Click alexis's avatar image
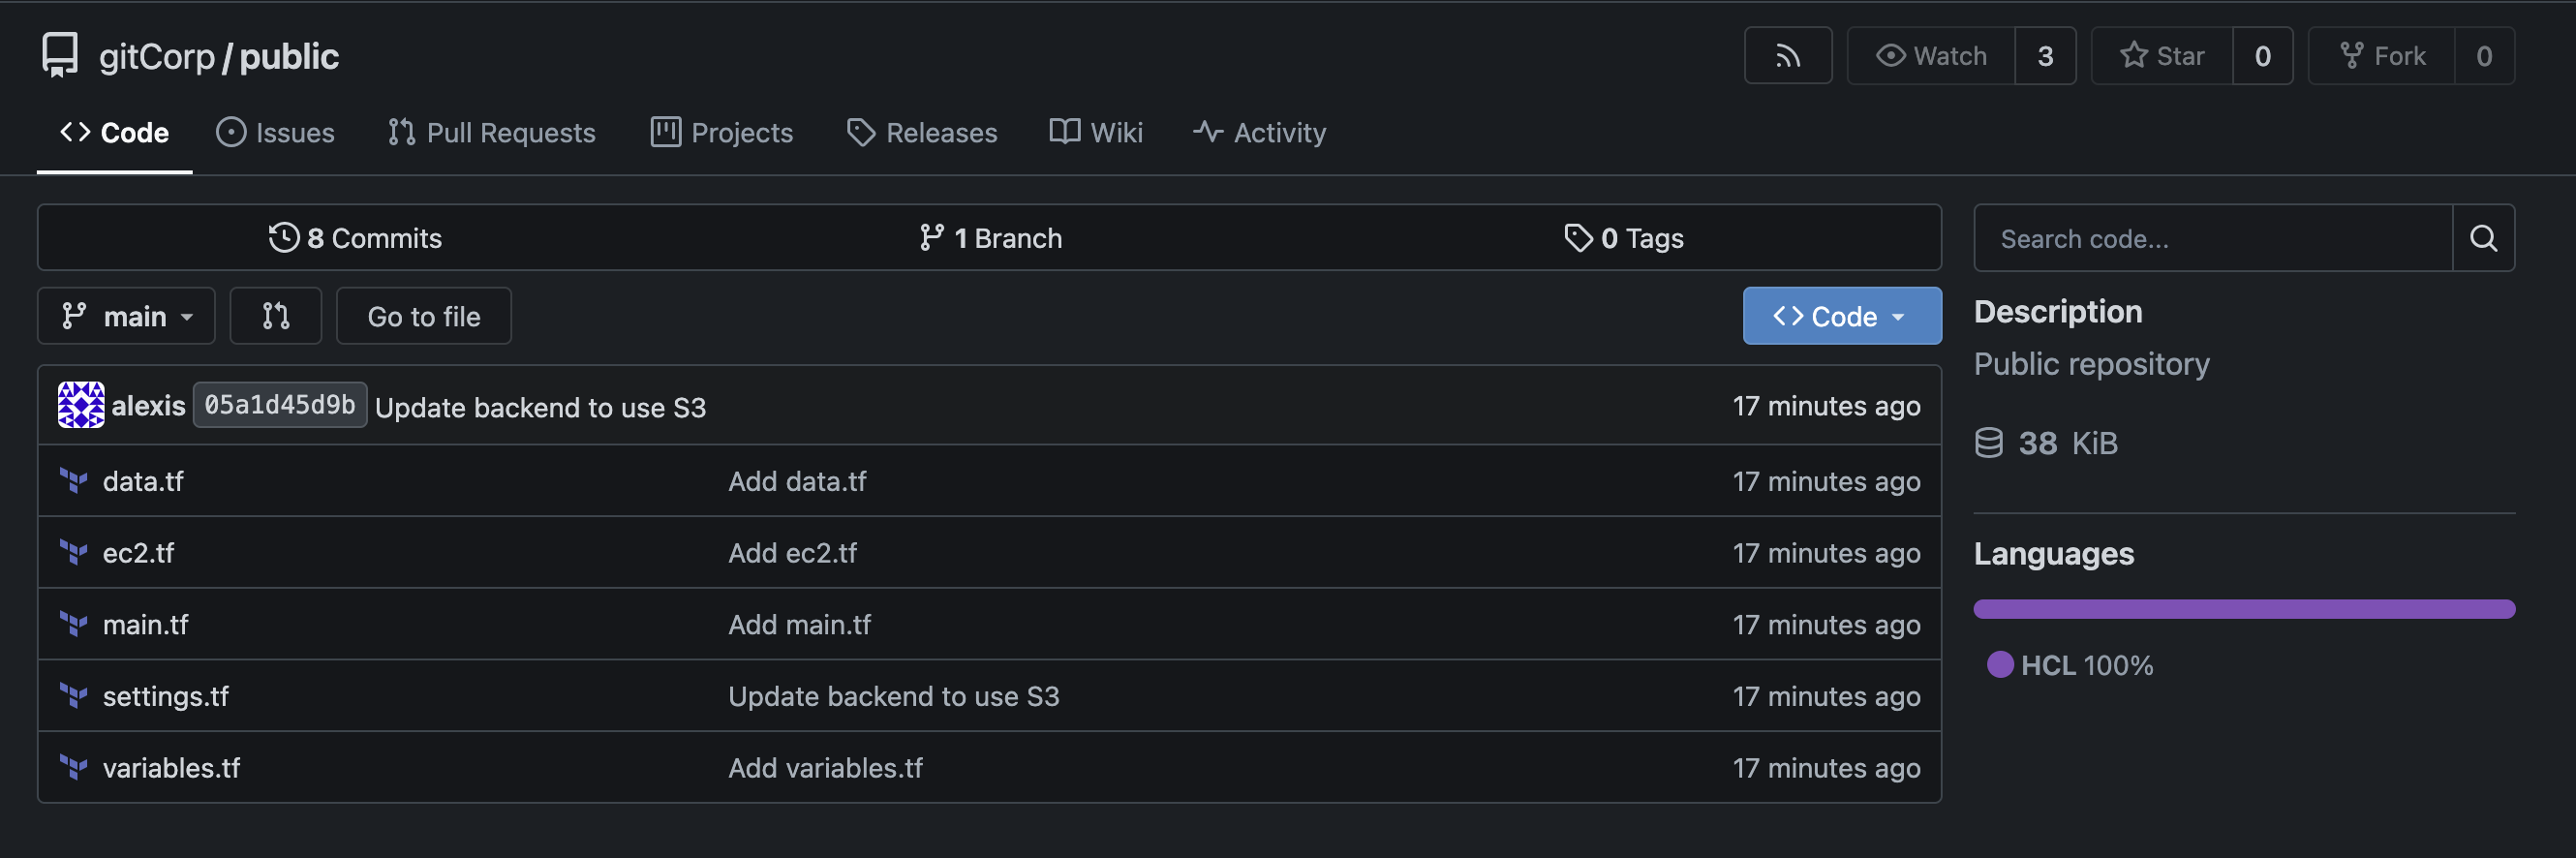This screenshot has height=858, width=2576. tap(81, 405)
